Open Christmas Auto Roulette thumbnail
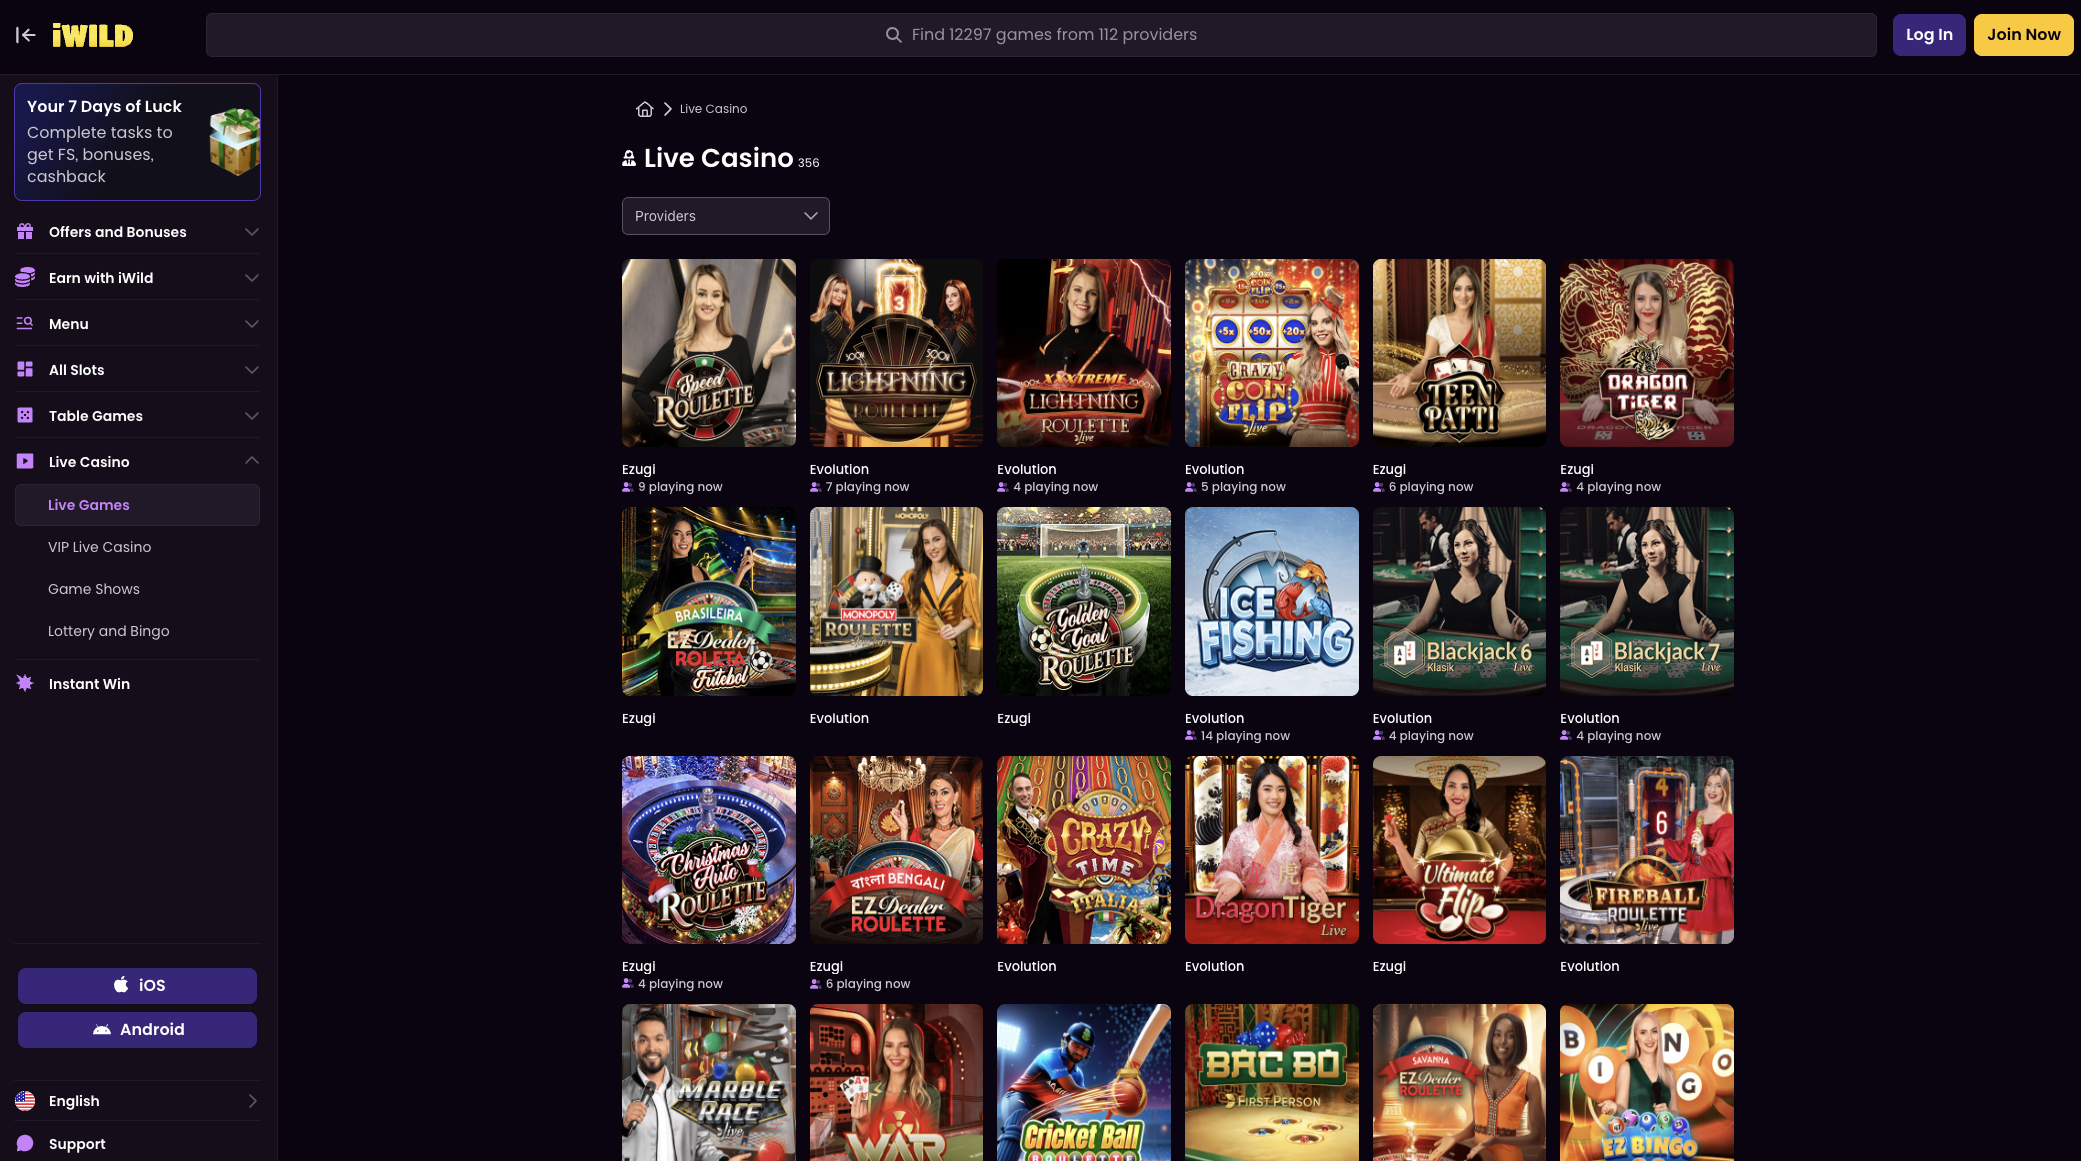The height and width of the screenshot is (1161, 2081). click(x=709, y=850)
